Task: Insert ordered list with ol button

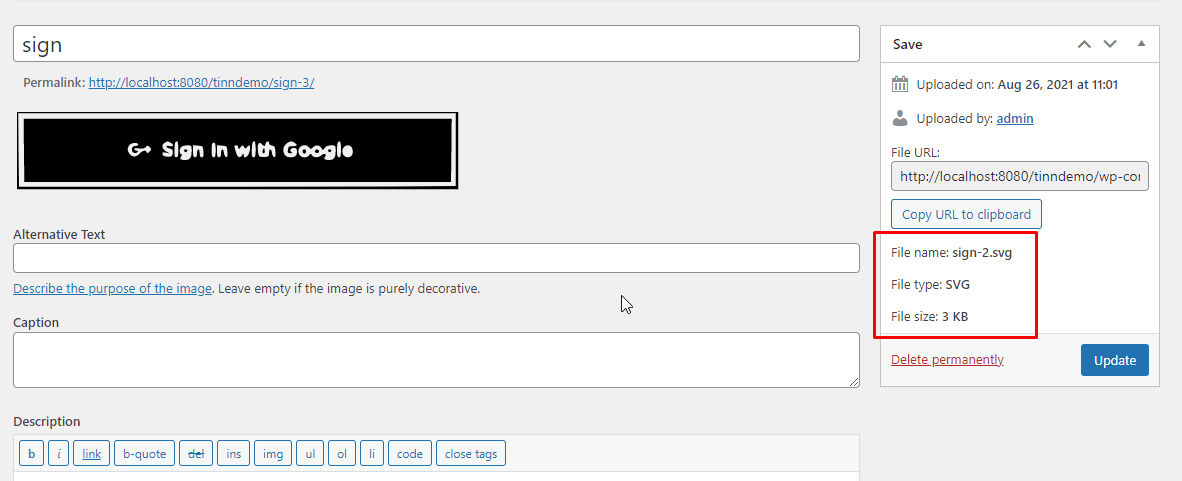Action: (x=341, y=453)
